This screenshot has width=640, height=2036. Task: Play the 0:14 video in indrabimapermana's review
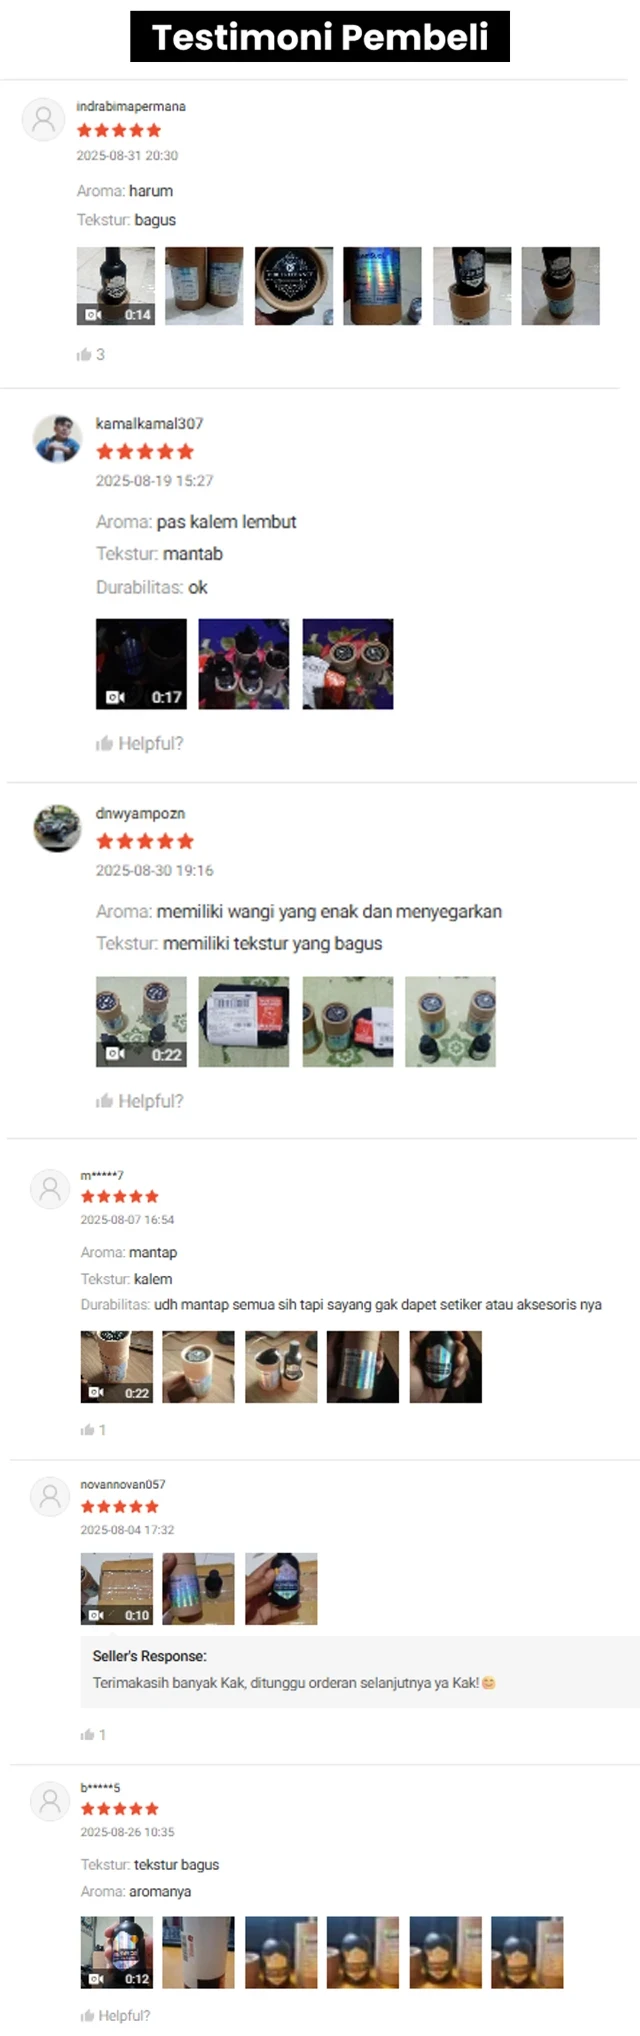click(116, 286)
